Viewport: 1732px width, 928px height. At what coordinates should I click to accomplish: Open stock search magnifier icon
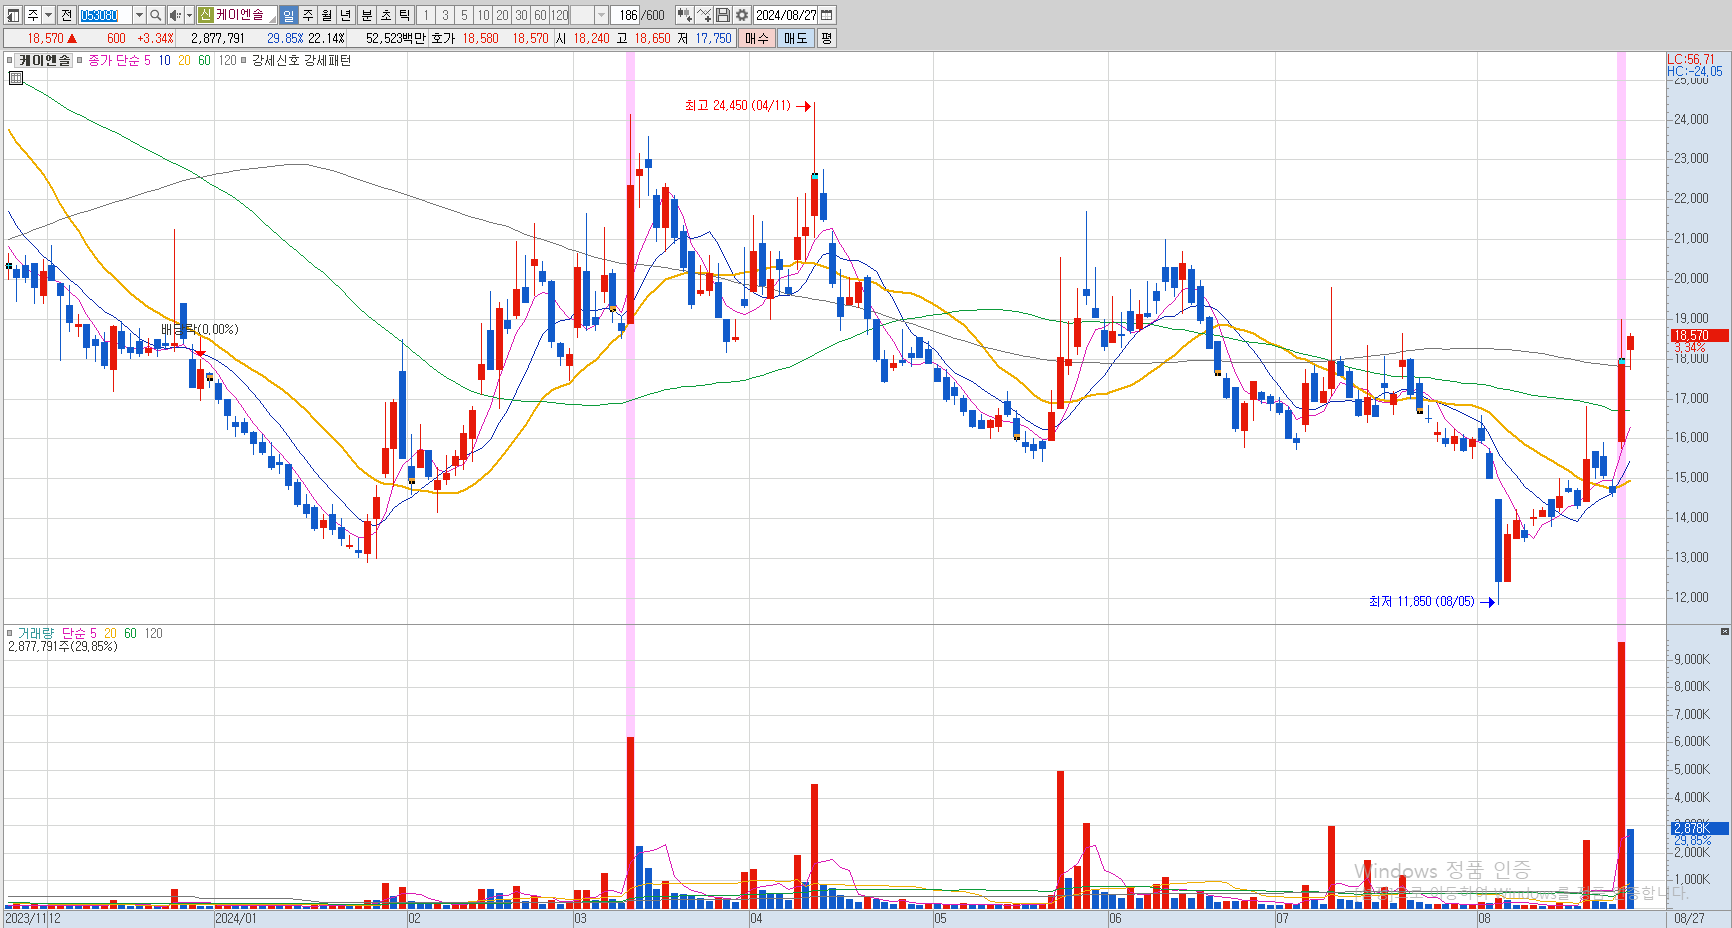[x=155, y=15]
